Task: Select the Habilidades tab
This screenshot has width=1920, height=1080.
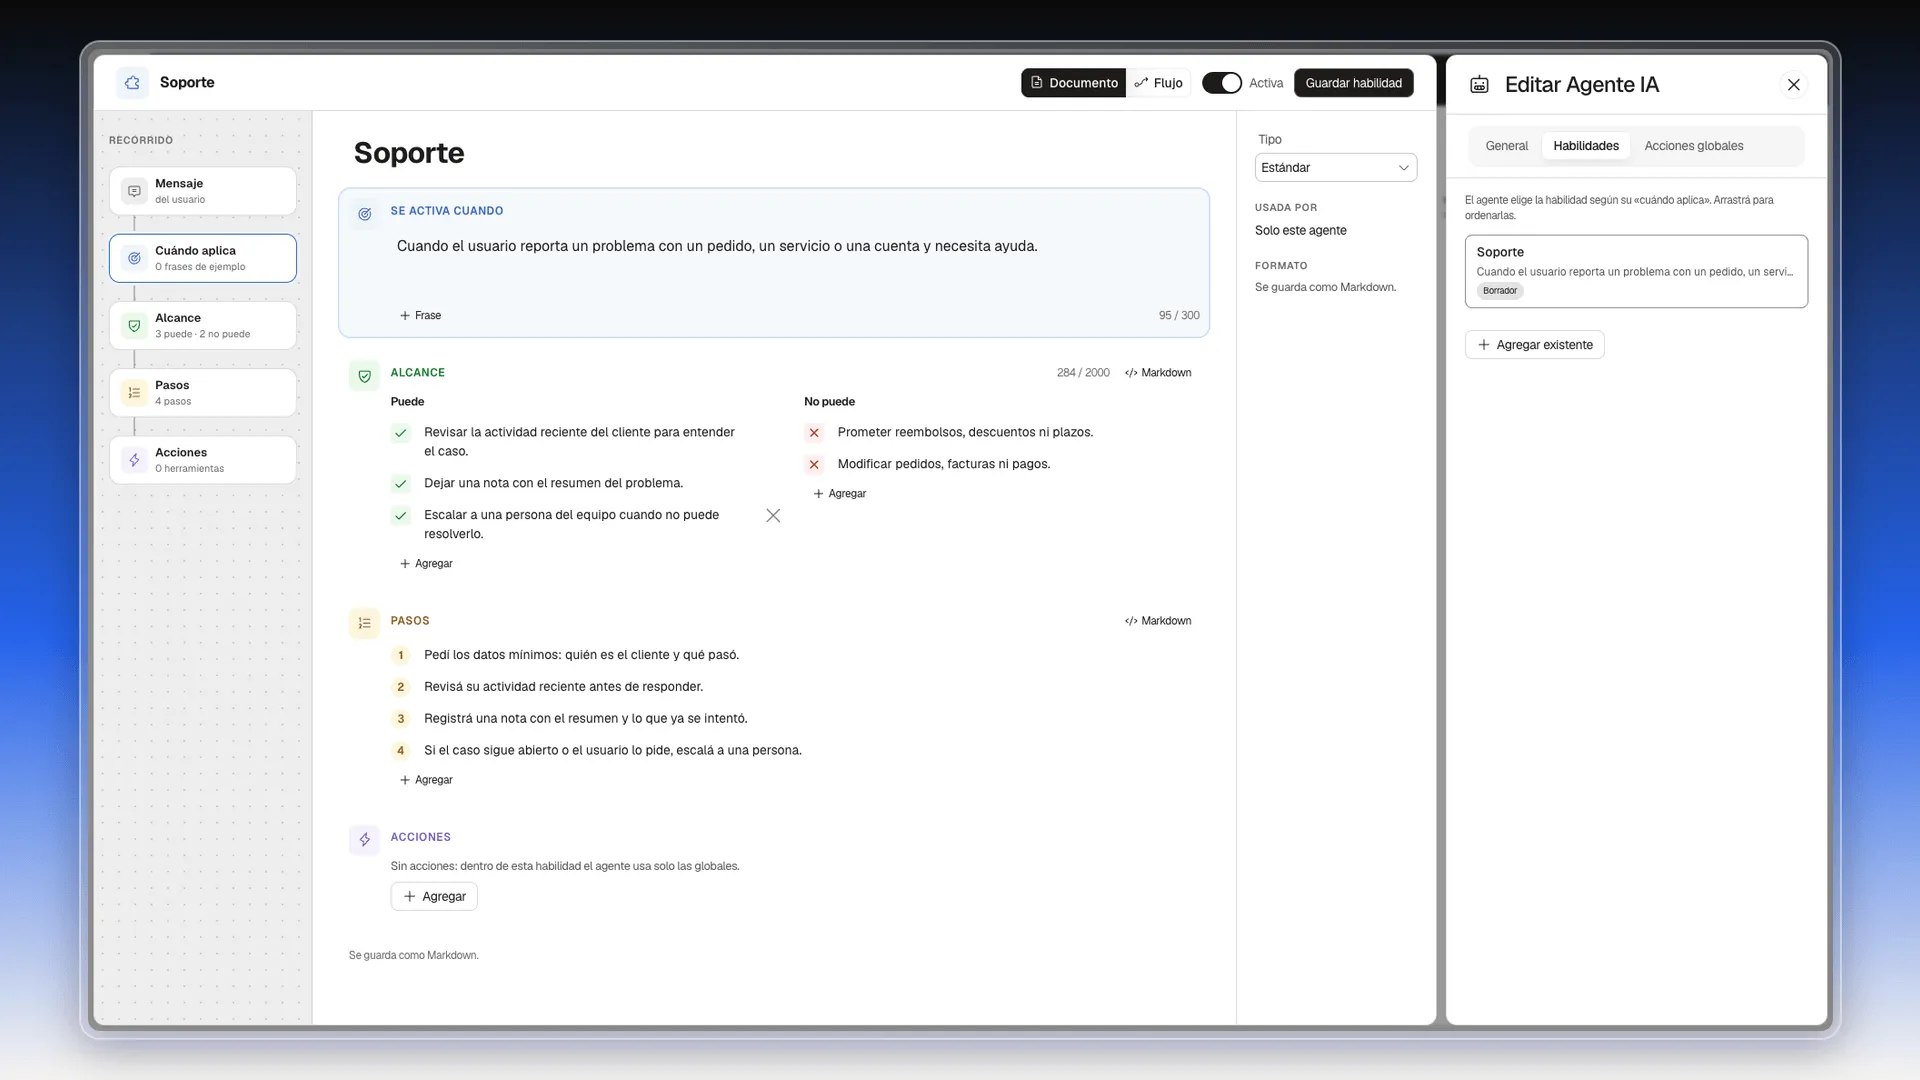Action: pyautogui.click(x=1586, y=146)
